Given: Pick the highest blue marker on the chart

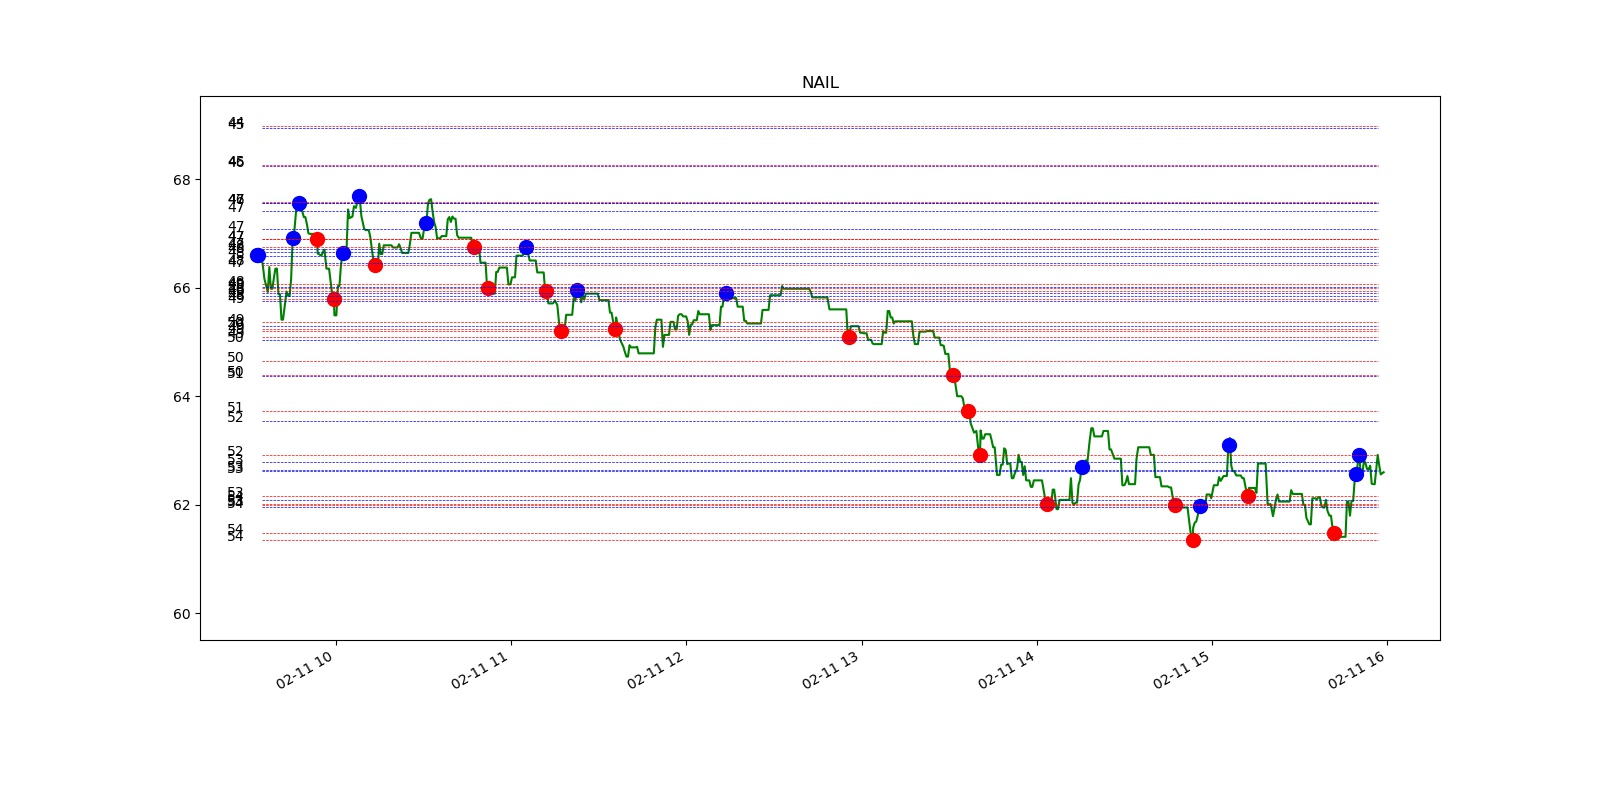Looking at the screenshot, I should point(359,196).
